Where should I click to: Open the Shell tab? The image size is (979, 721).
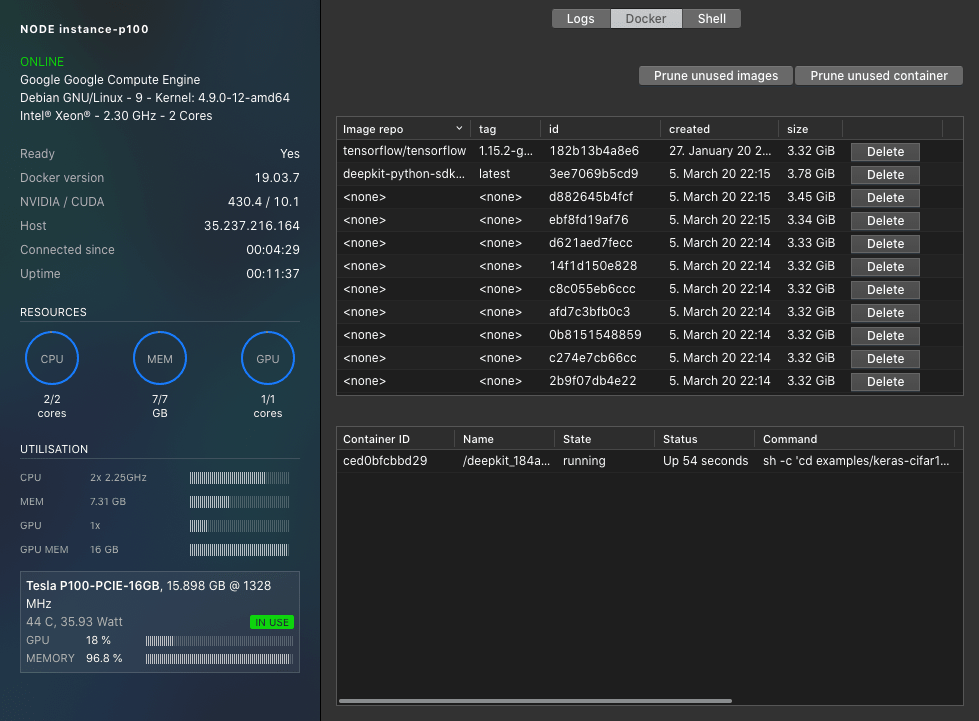[711, 19]
